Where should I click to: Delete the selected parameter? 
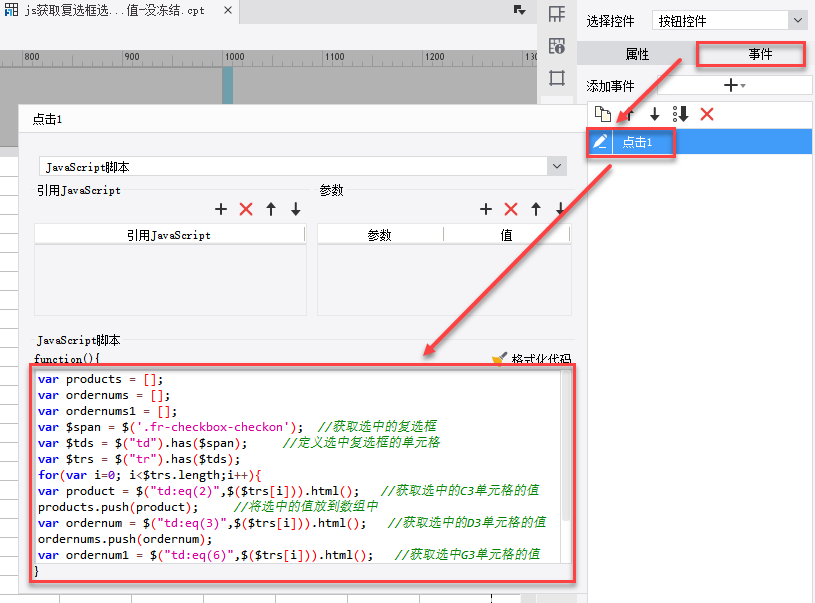(x=511, y=209)
